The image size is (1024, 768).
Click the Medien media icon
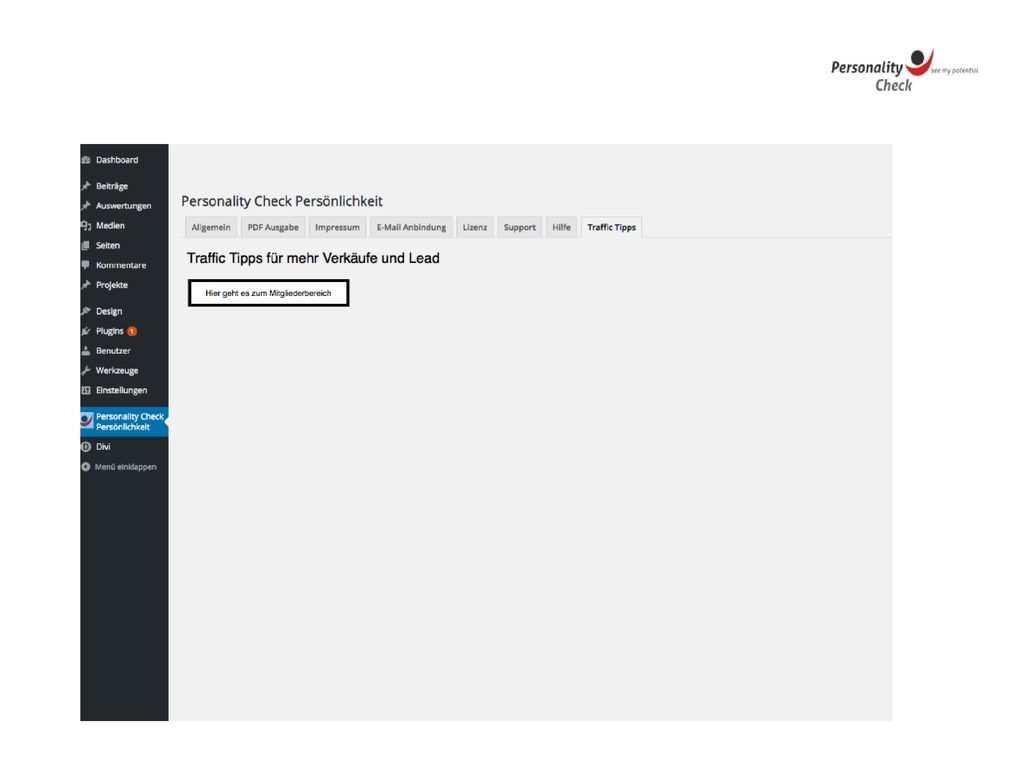pos(86,225)
